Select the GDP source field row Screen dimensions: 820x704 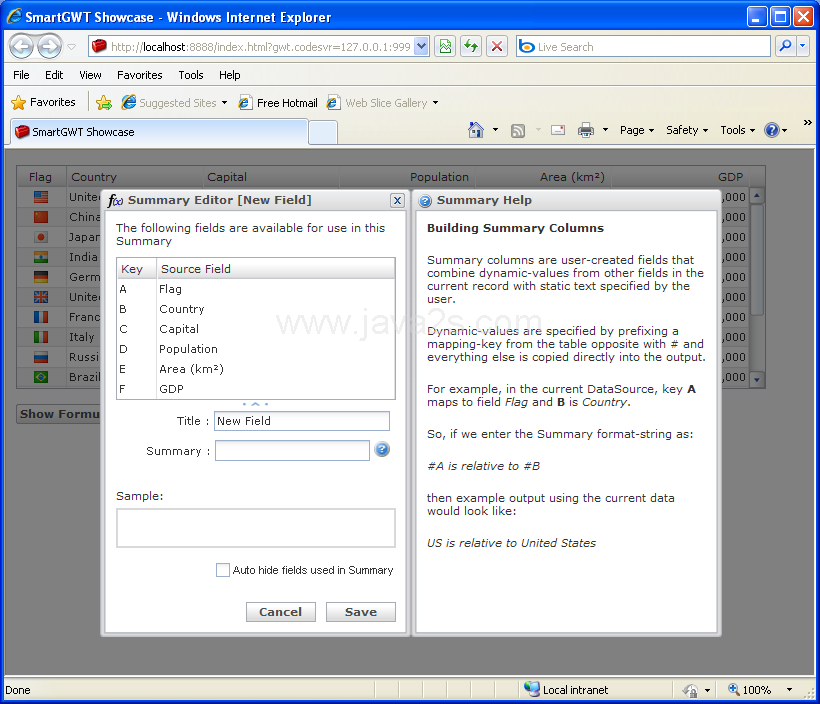[x=256, y=389]
